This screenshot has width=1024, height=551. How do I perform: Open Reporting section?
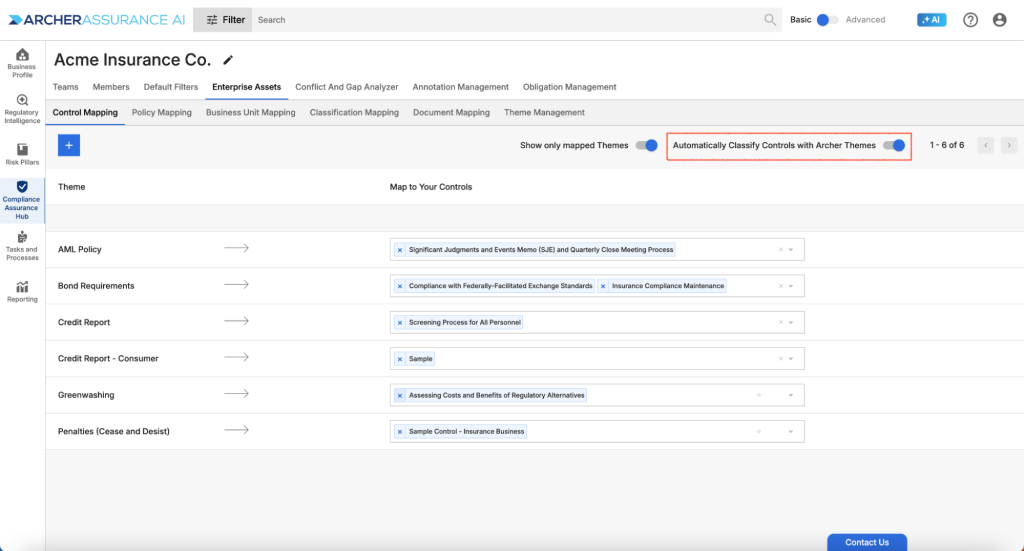[x=22, y=291]
